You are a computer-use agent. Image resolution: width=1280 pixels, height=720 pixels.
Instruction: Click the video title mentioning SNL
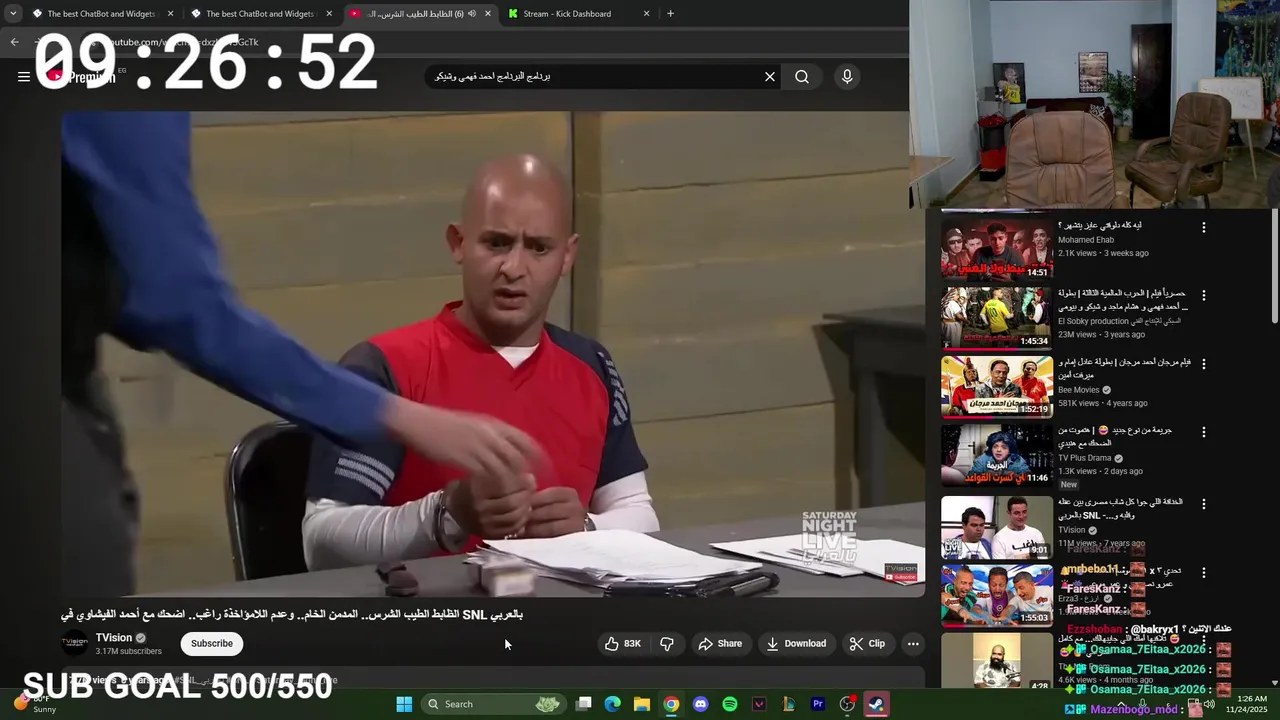292,614
